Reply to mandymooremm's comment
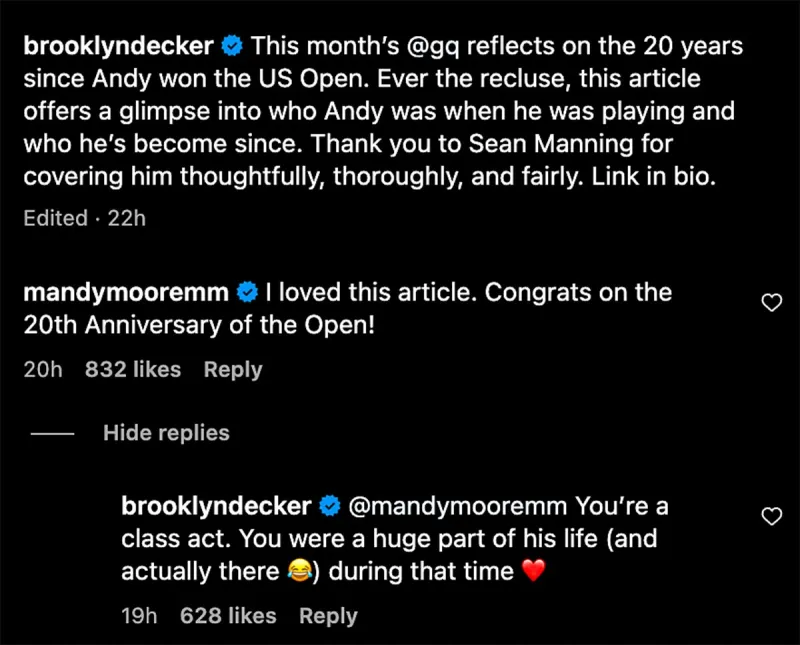 pos(232,370)
